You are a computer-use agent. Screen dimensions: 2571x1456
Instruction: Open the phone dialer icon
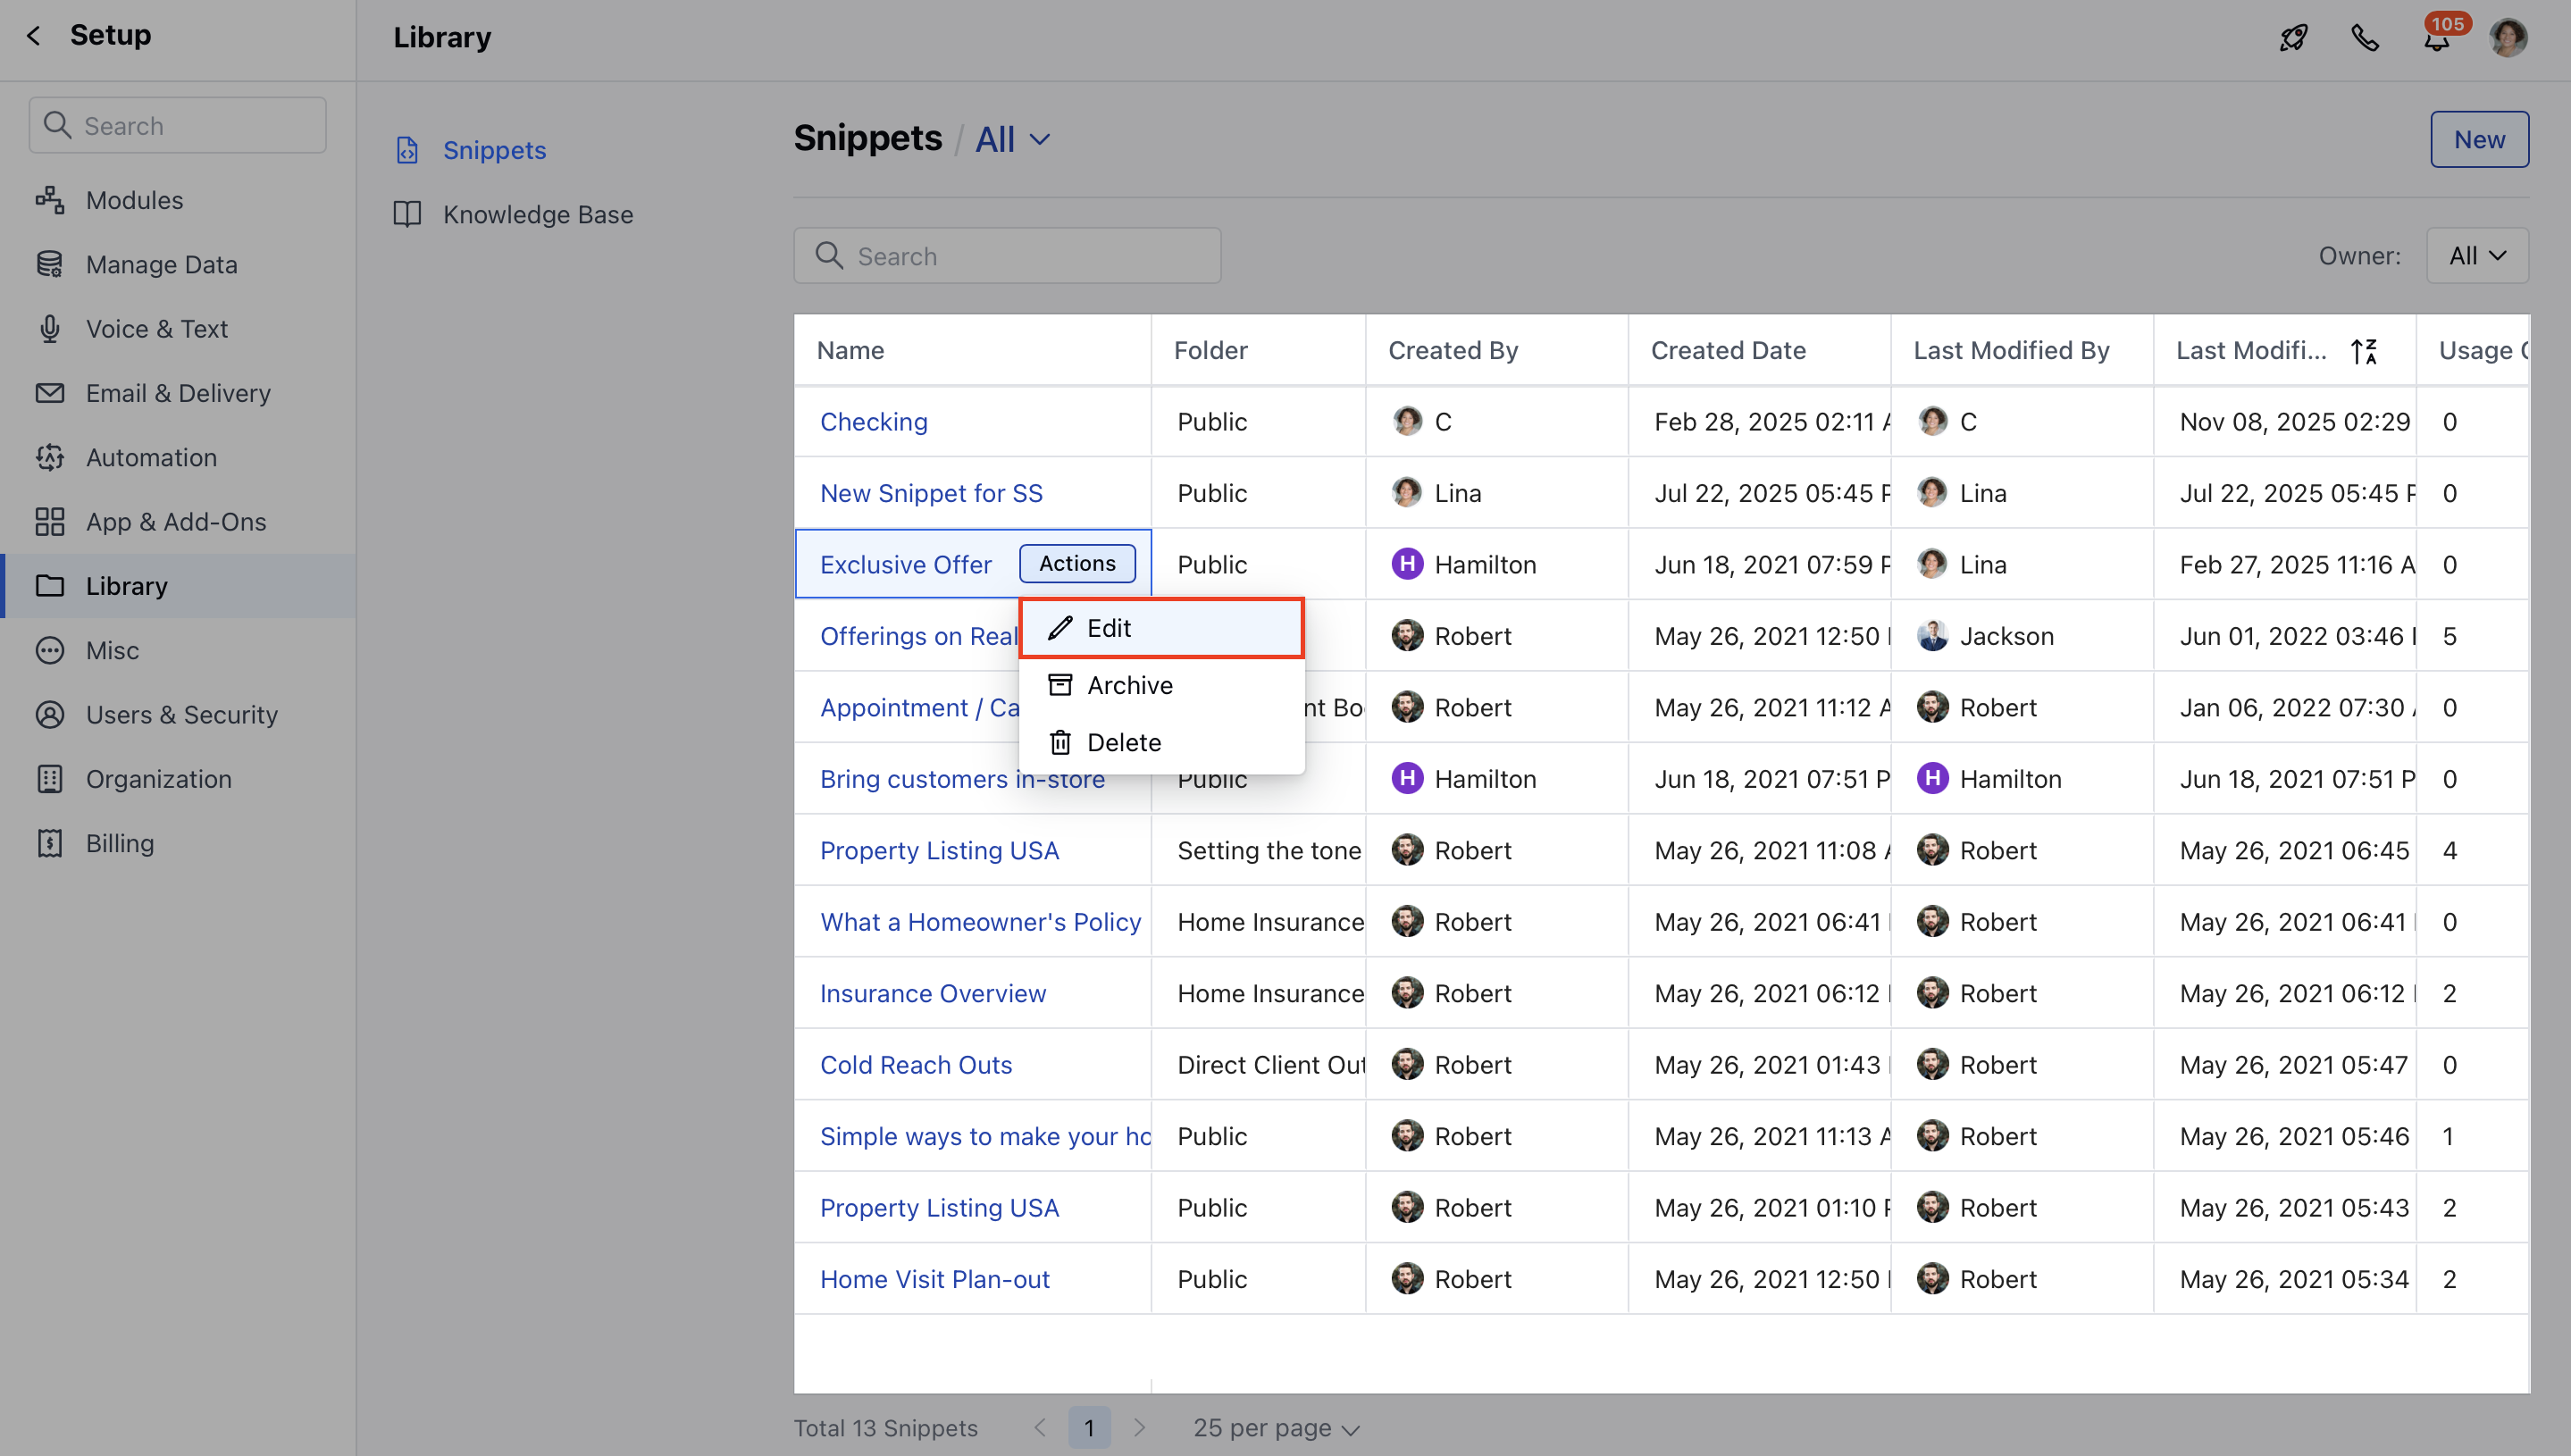[x=2365, y=38]
